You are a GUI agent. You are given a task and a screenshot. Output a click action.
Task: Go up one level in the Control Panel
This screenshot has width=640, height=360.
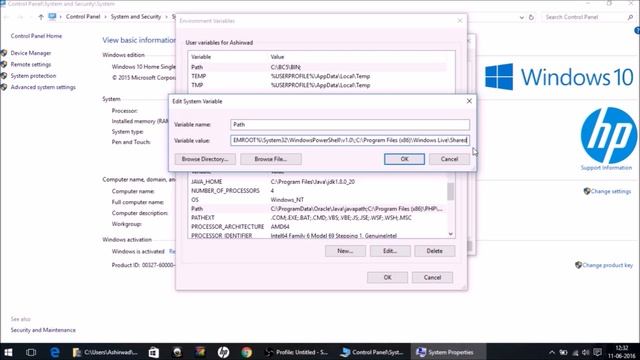40,17
